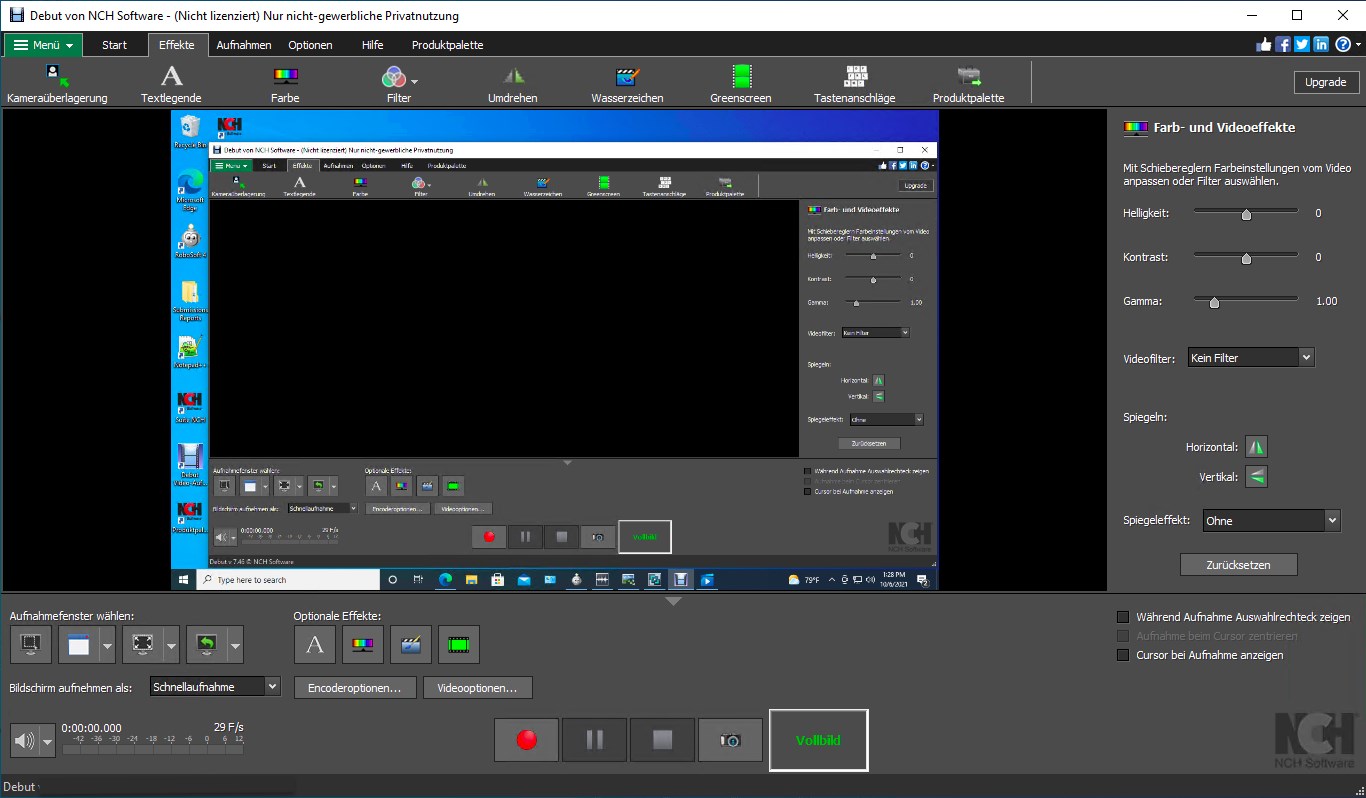Image resolution: width=1366 pixels, height=798 pixels.
Task: Click the Gamma value 1.00
Action: [1326, 301]
